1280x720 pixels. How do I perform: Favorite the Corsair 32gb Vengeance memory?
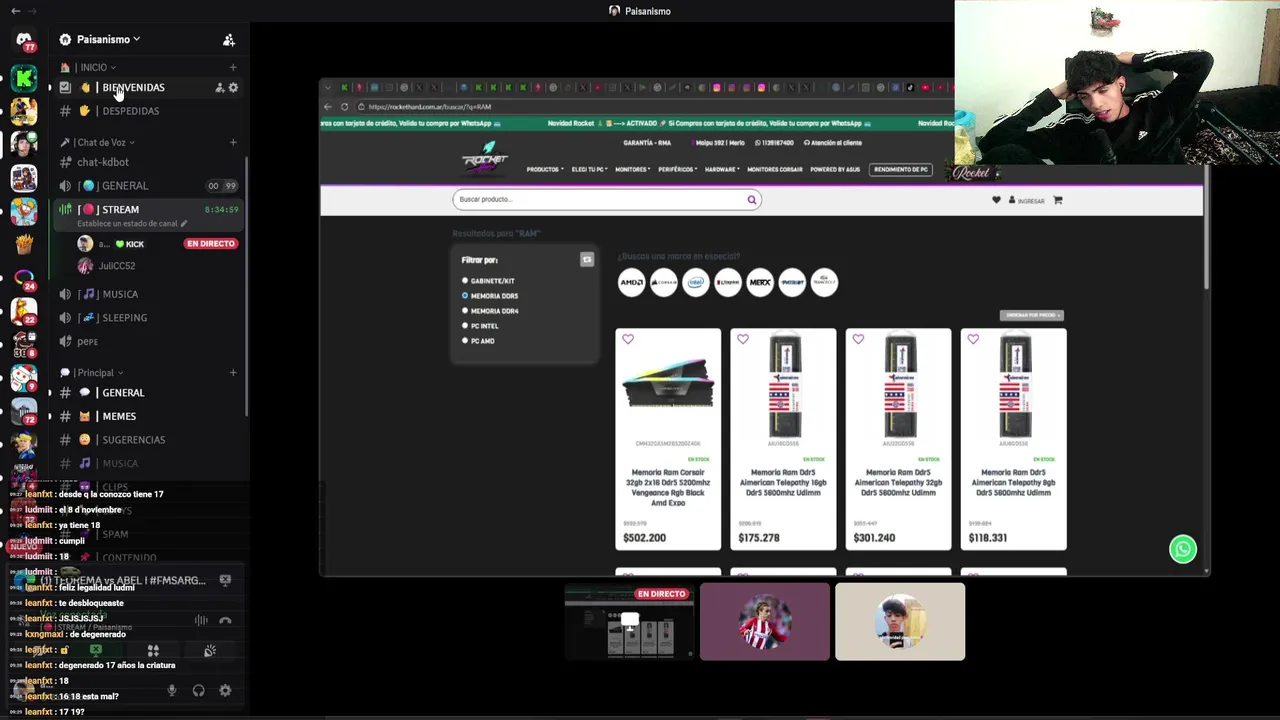pyautogui.click(x=628, y=339)
